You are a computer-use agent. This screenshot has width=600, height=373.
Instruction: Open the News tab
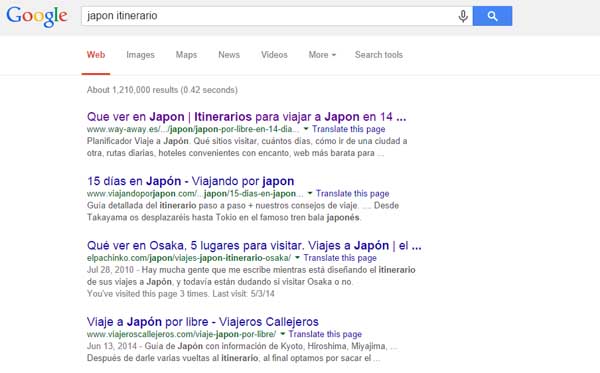pos(229,55)
